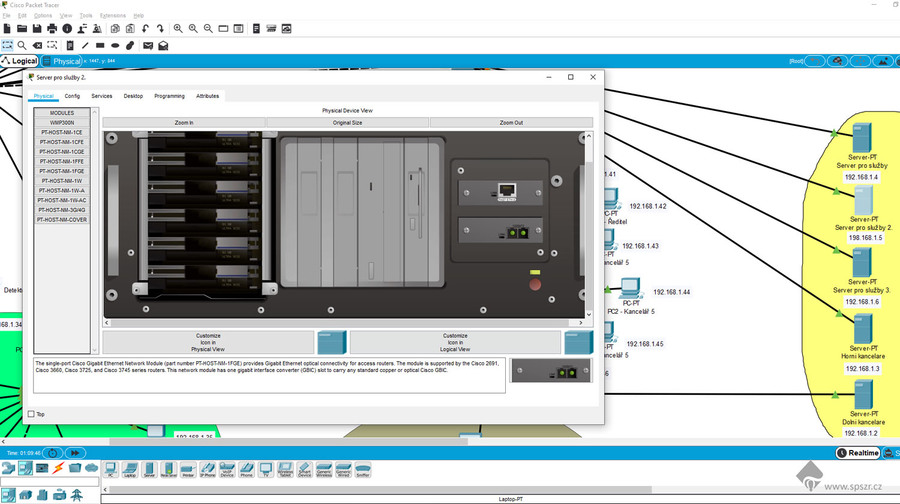Click the Original Size button
900x504 pixels.
tap(347, 122)
